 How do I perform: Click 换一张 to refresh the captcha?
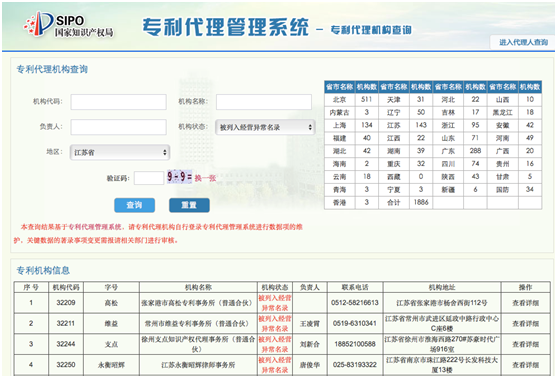pyautogui.click(x=205, y=178)
